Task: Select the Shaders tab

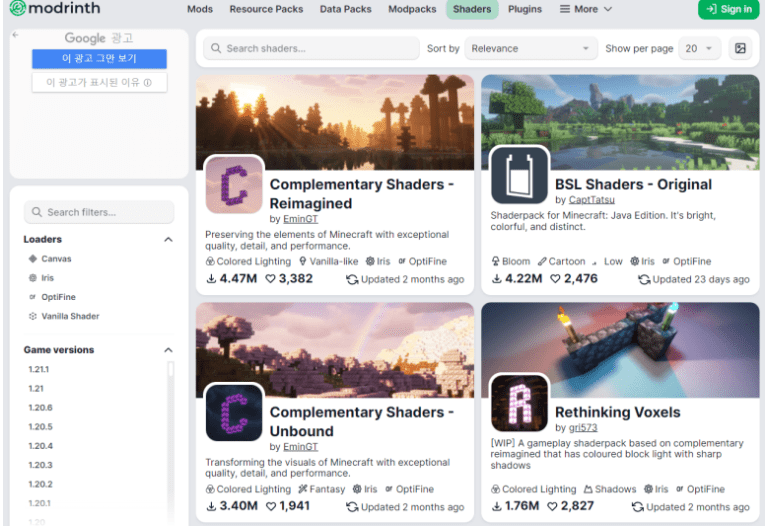Action: pos(472,9)
